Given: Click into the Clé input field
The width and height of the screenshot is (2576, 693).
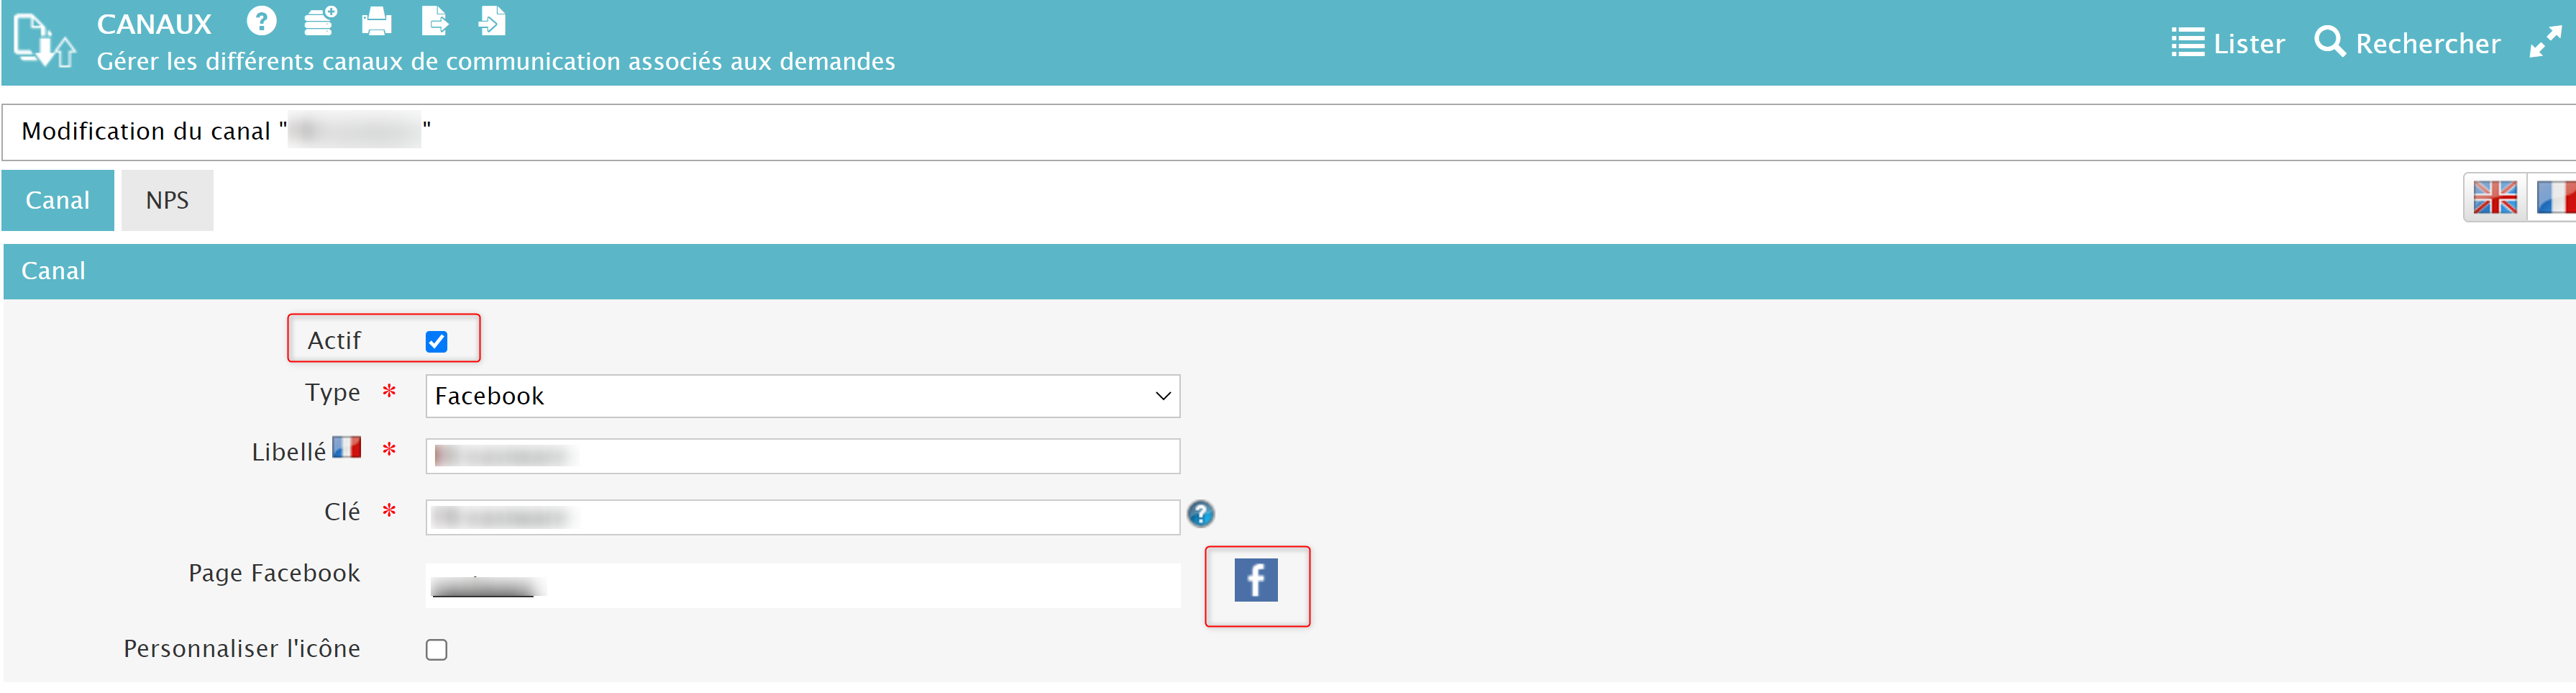Looking at the screenshot, I should (x=802, y=517).
